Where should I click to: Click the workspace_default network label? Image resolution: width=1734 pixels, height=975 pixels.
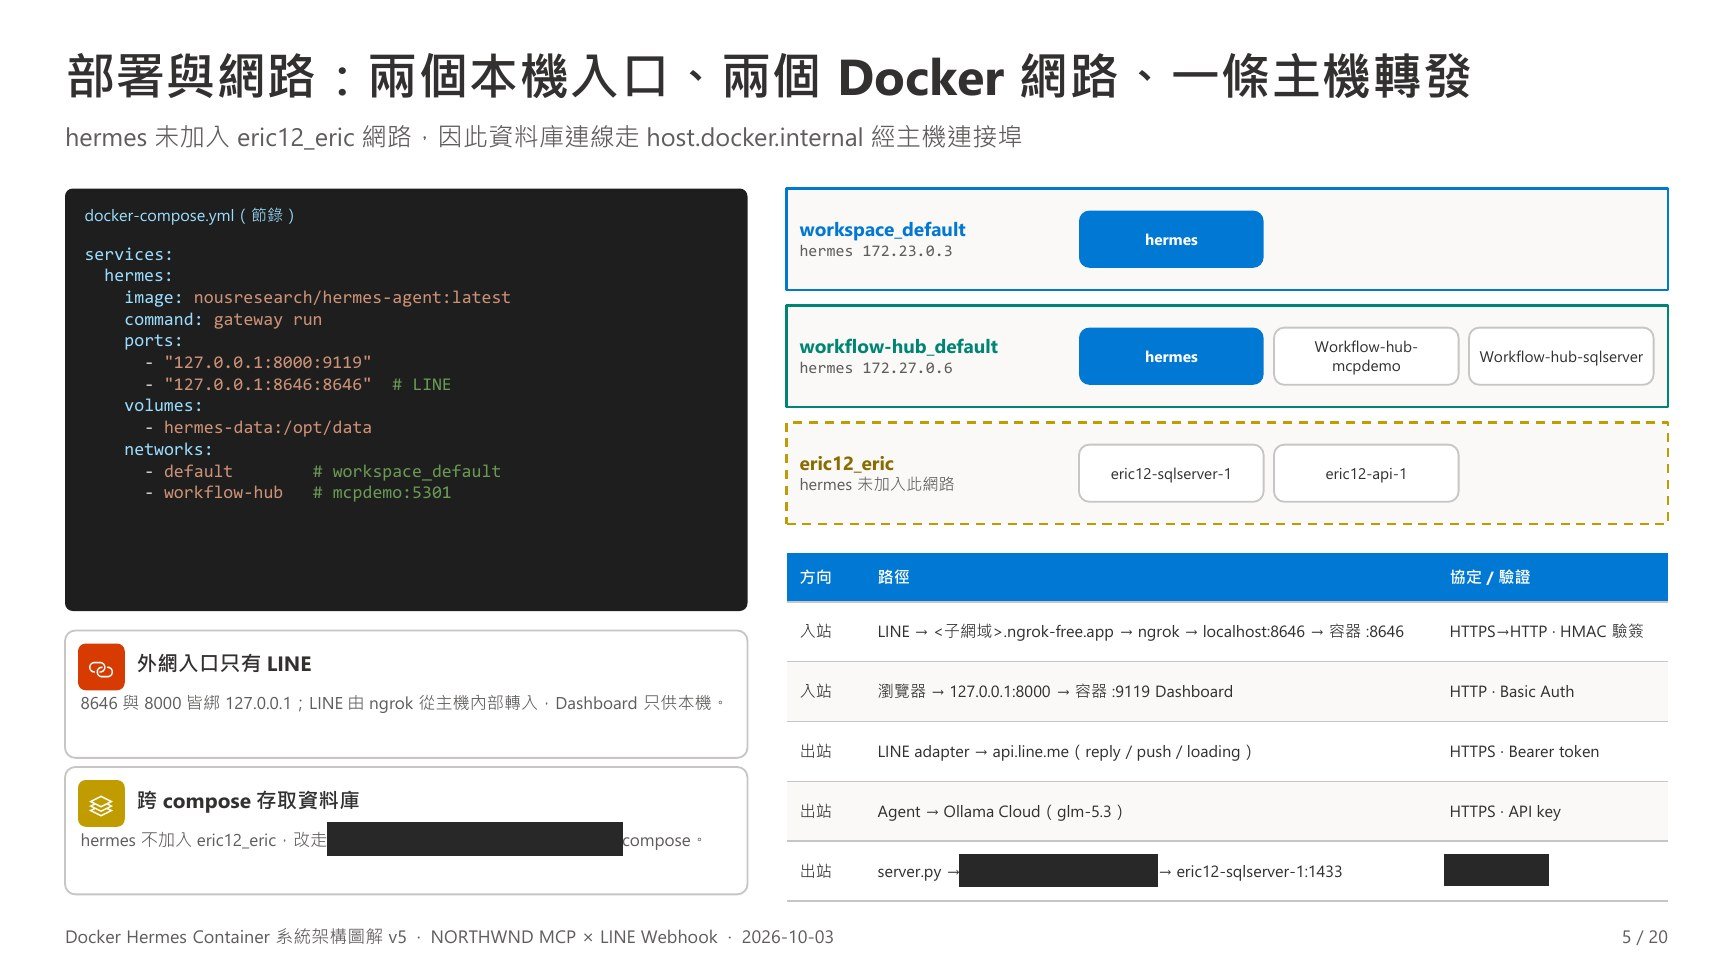click(882, 229)
